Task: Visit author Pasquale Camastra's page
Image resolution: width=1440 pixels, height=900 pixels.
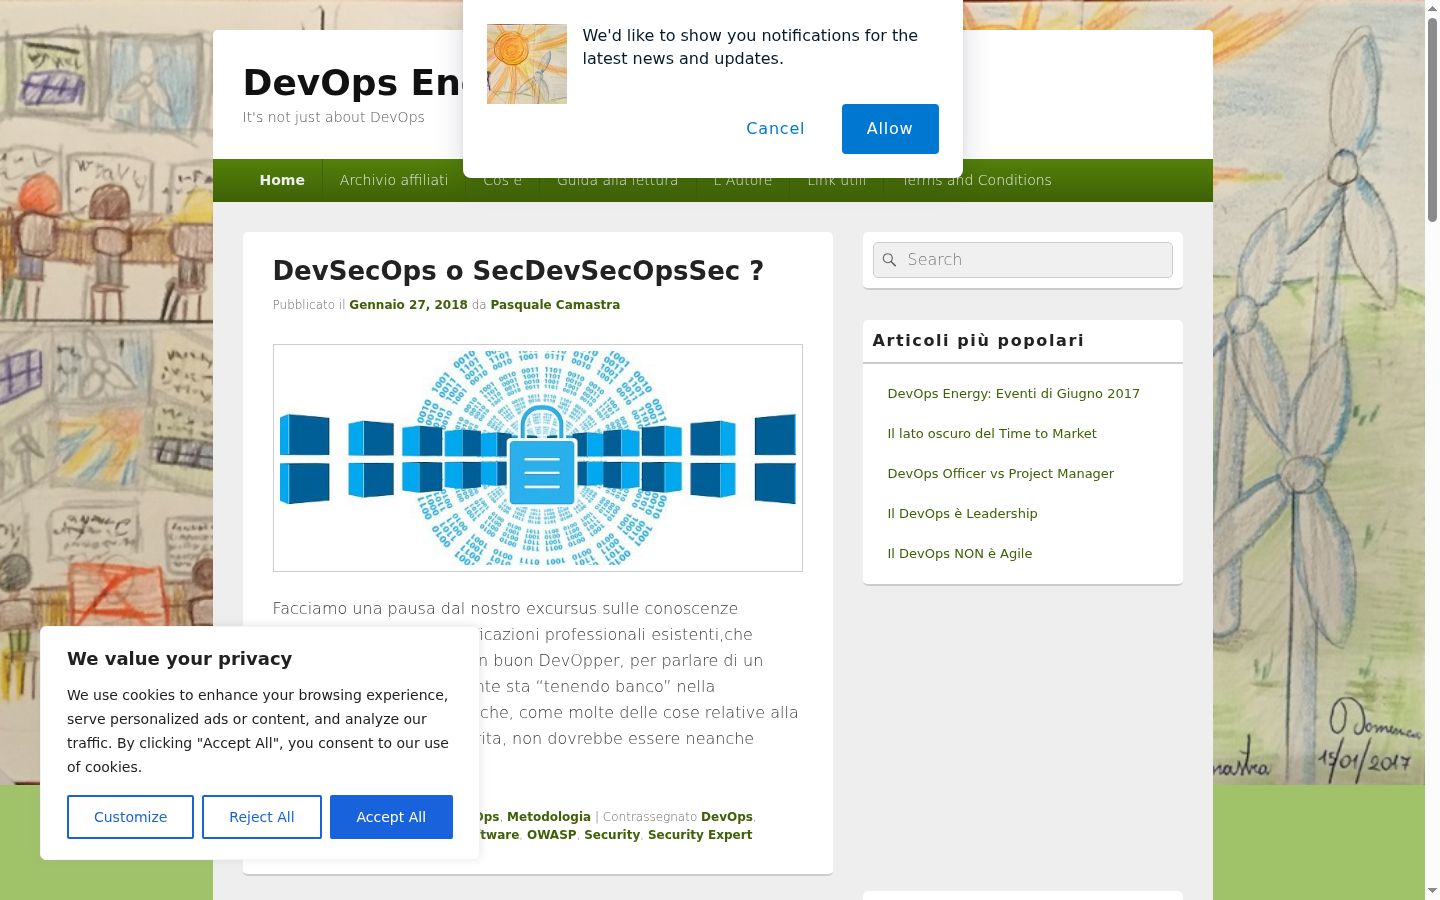Action: point(555,305)
